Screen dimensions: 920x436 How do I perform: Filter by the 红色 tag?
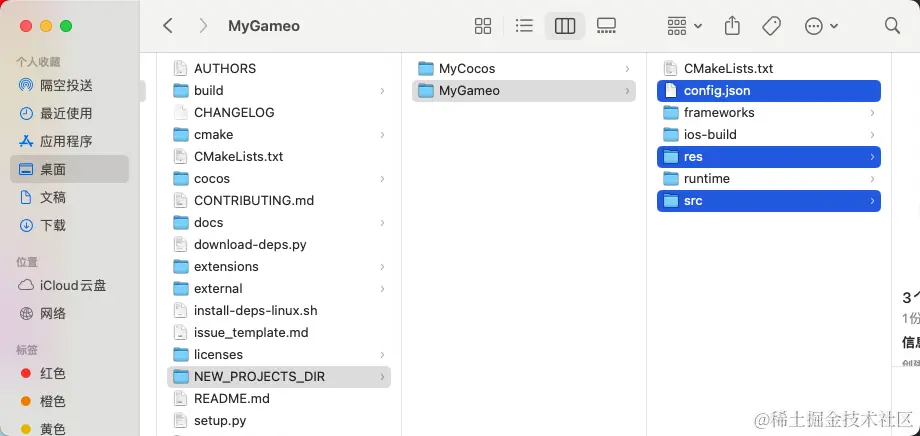(69, 374)
